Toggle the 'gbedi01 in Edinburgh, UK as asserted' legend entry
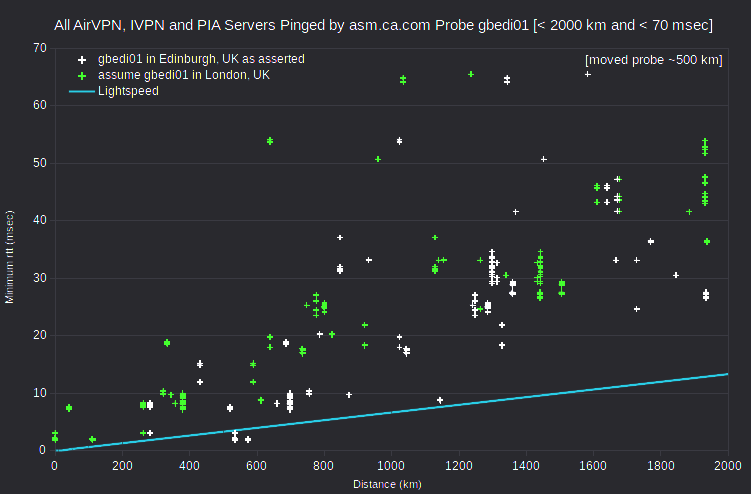 (x=201, y=59)
